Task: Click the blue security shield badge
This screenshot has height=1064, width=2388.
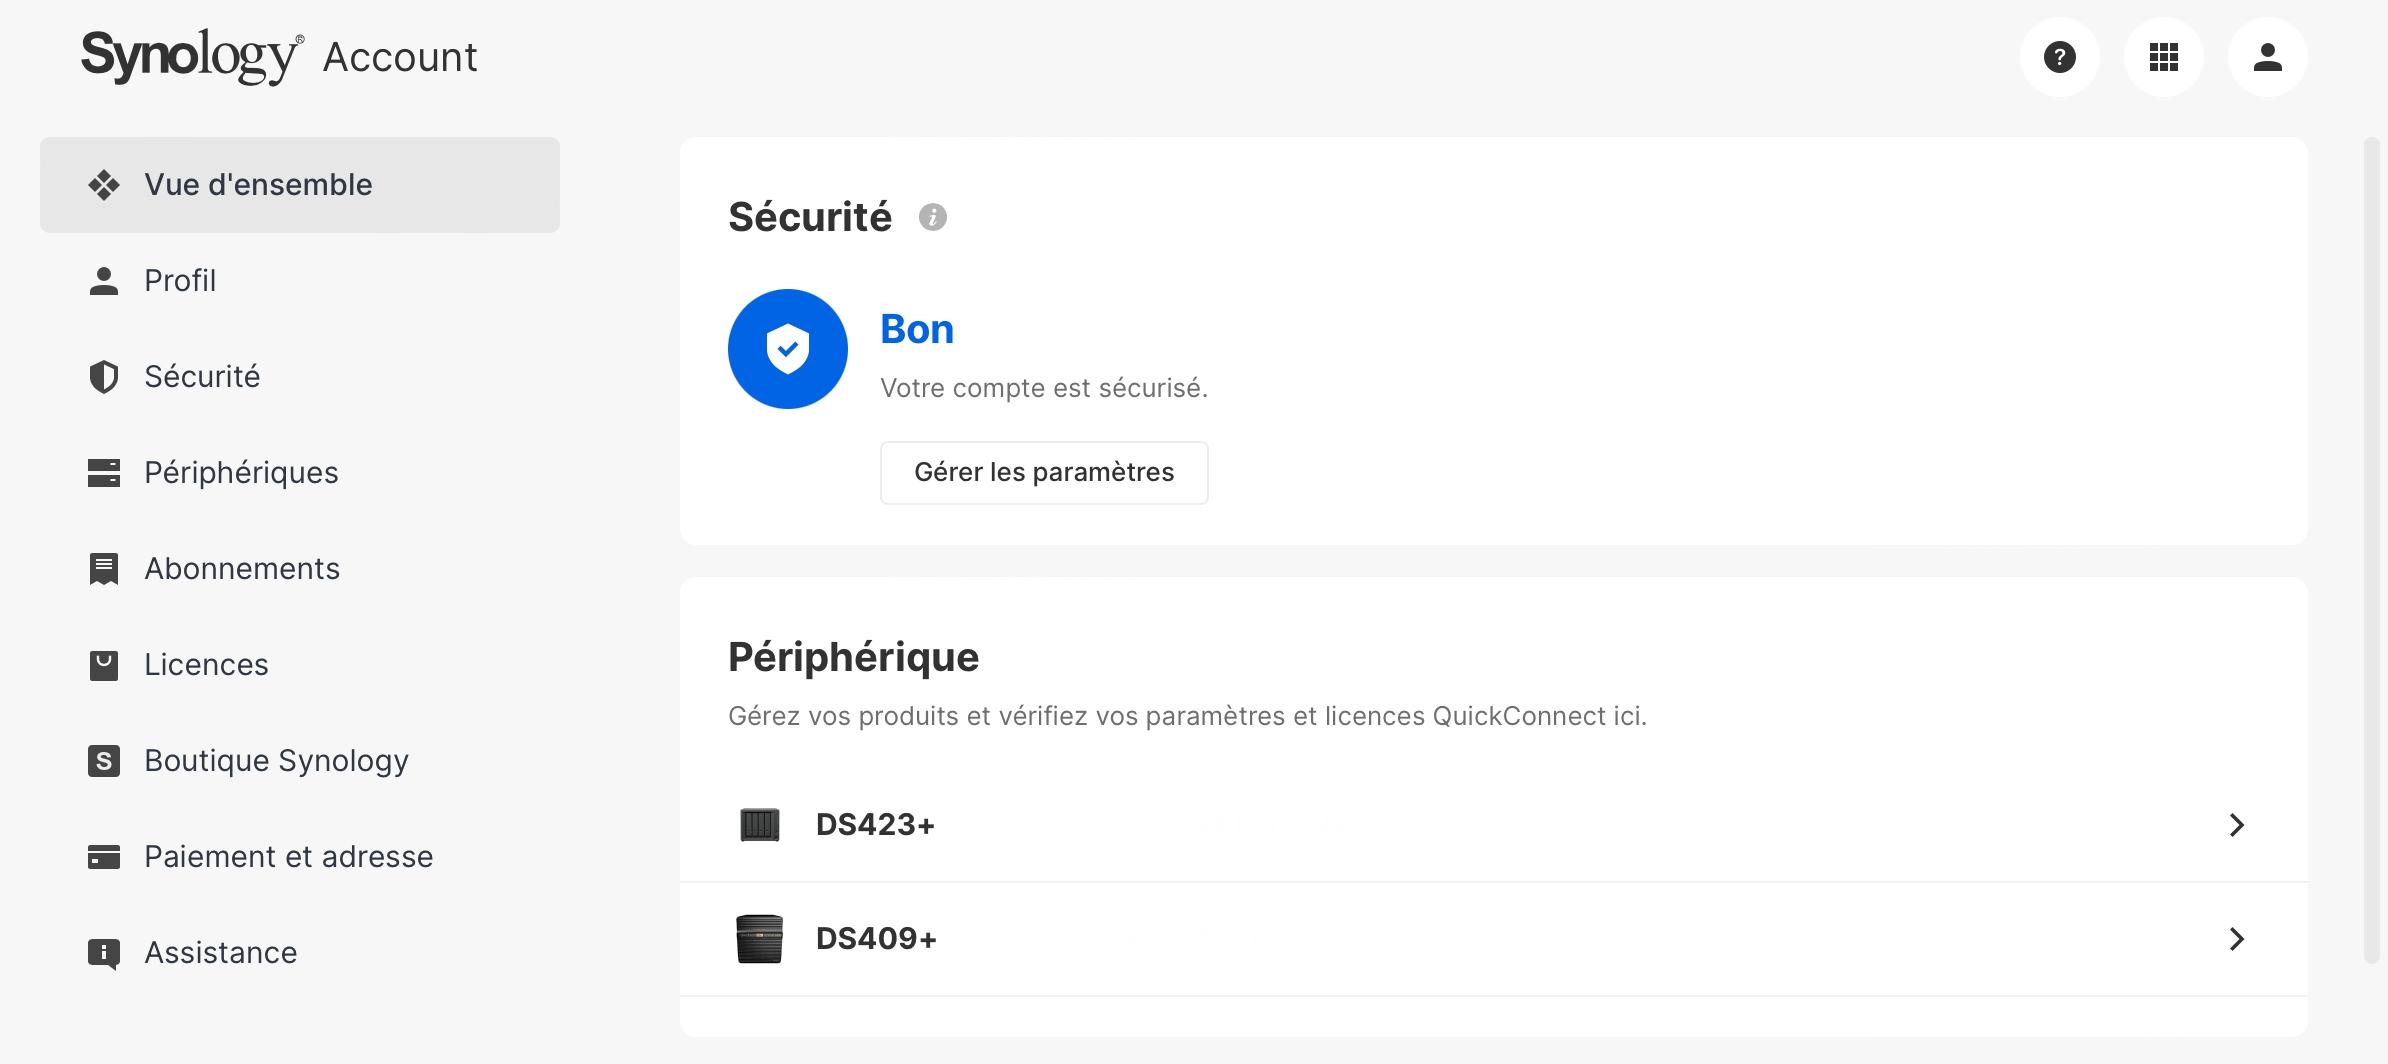Action: point(788,349)
